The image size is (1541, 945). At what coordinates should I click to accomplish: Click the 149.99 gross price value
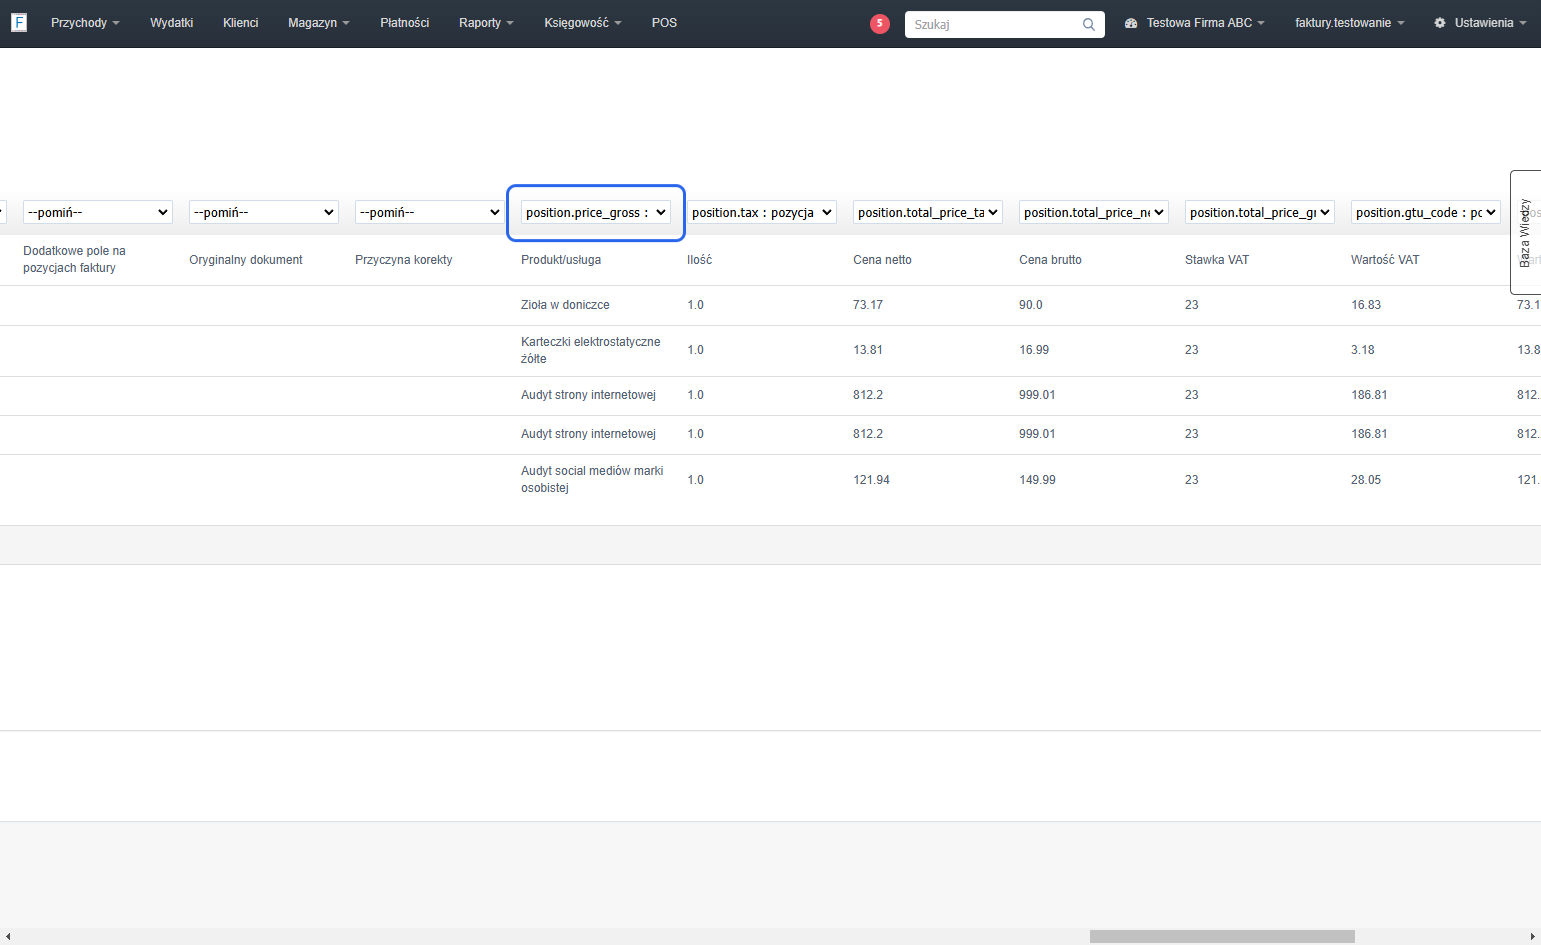(x=1037, y=480)
